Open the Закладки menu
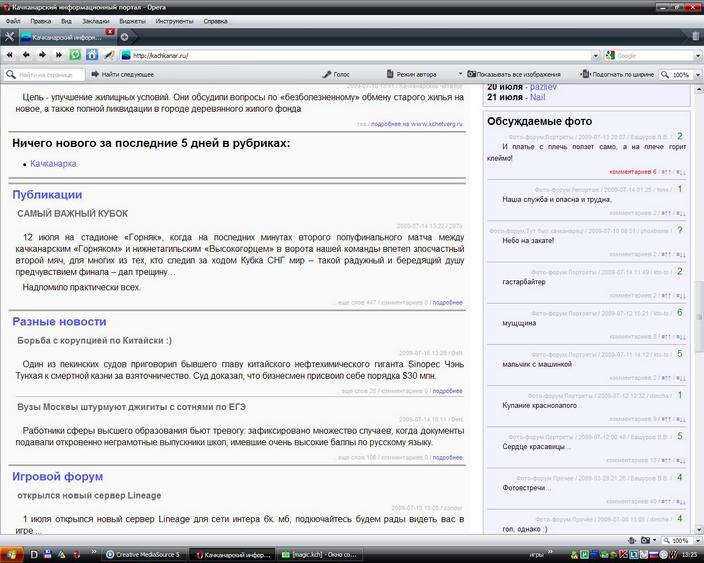 pyautogui.click(x=96, y=20)
